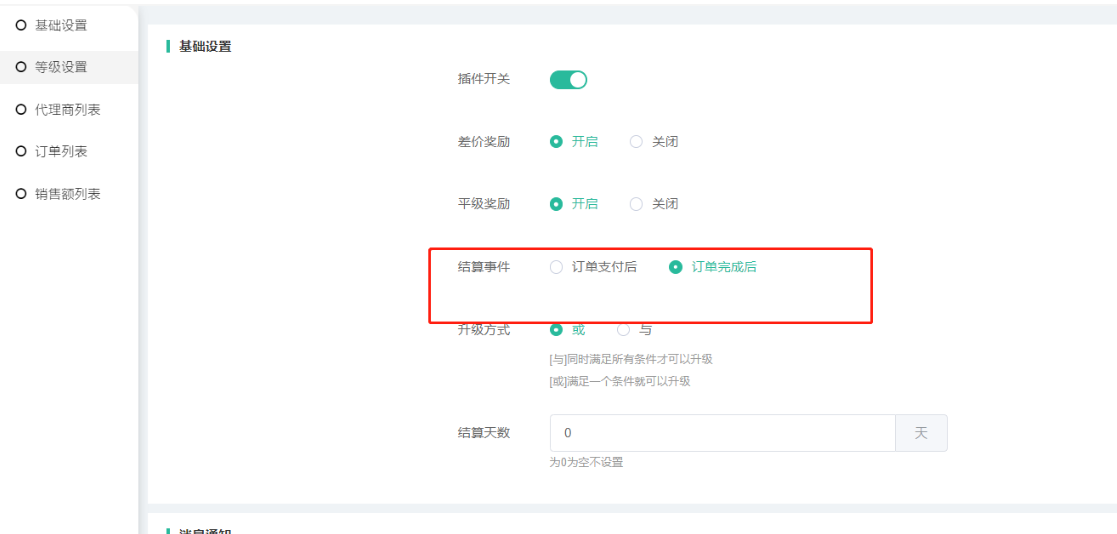1117x534 pixels.
Task: Open 基础设置 in the sidebar menu
Action: pyautogui.click(x=60, y=25)
